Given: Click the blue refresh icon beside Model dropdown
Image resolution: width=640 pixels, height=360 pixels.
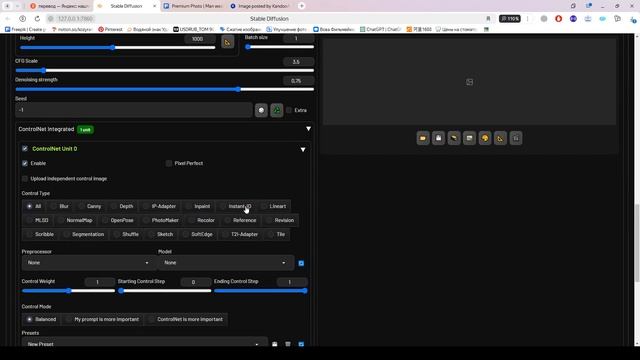Looking at the screenshot, I should pos(301,263).
